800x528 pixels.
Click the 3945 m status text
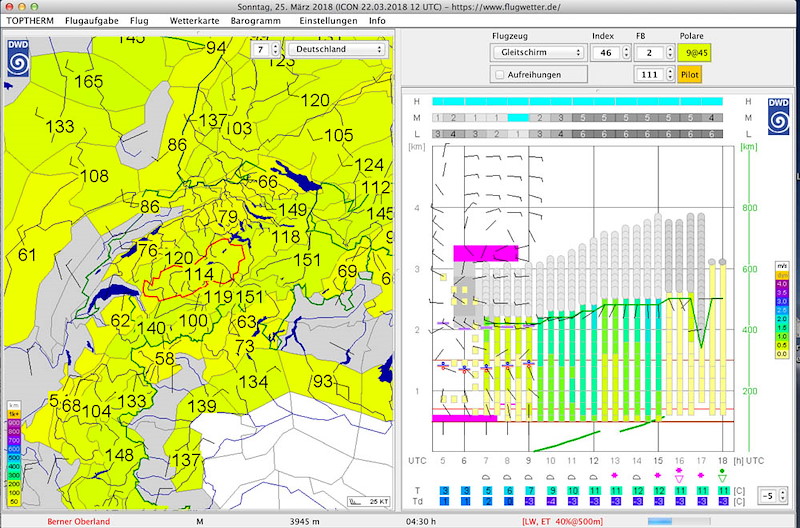(305, 521)
